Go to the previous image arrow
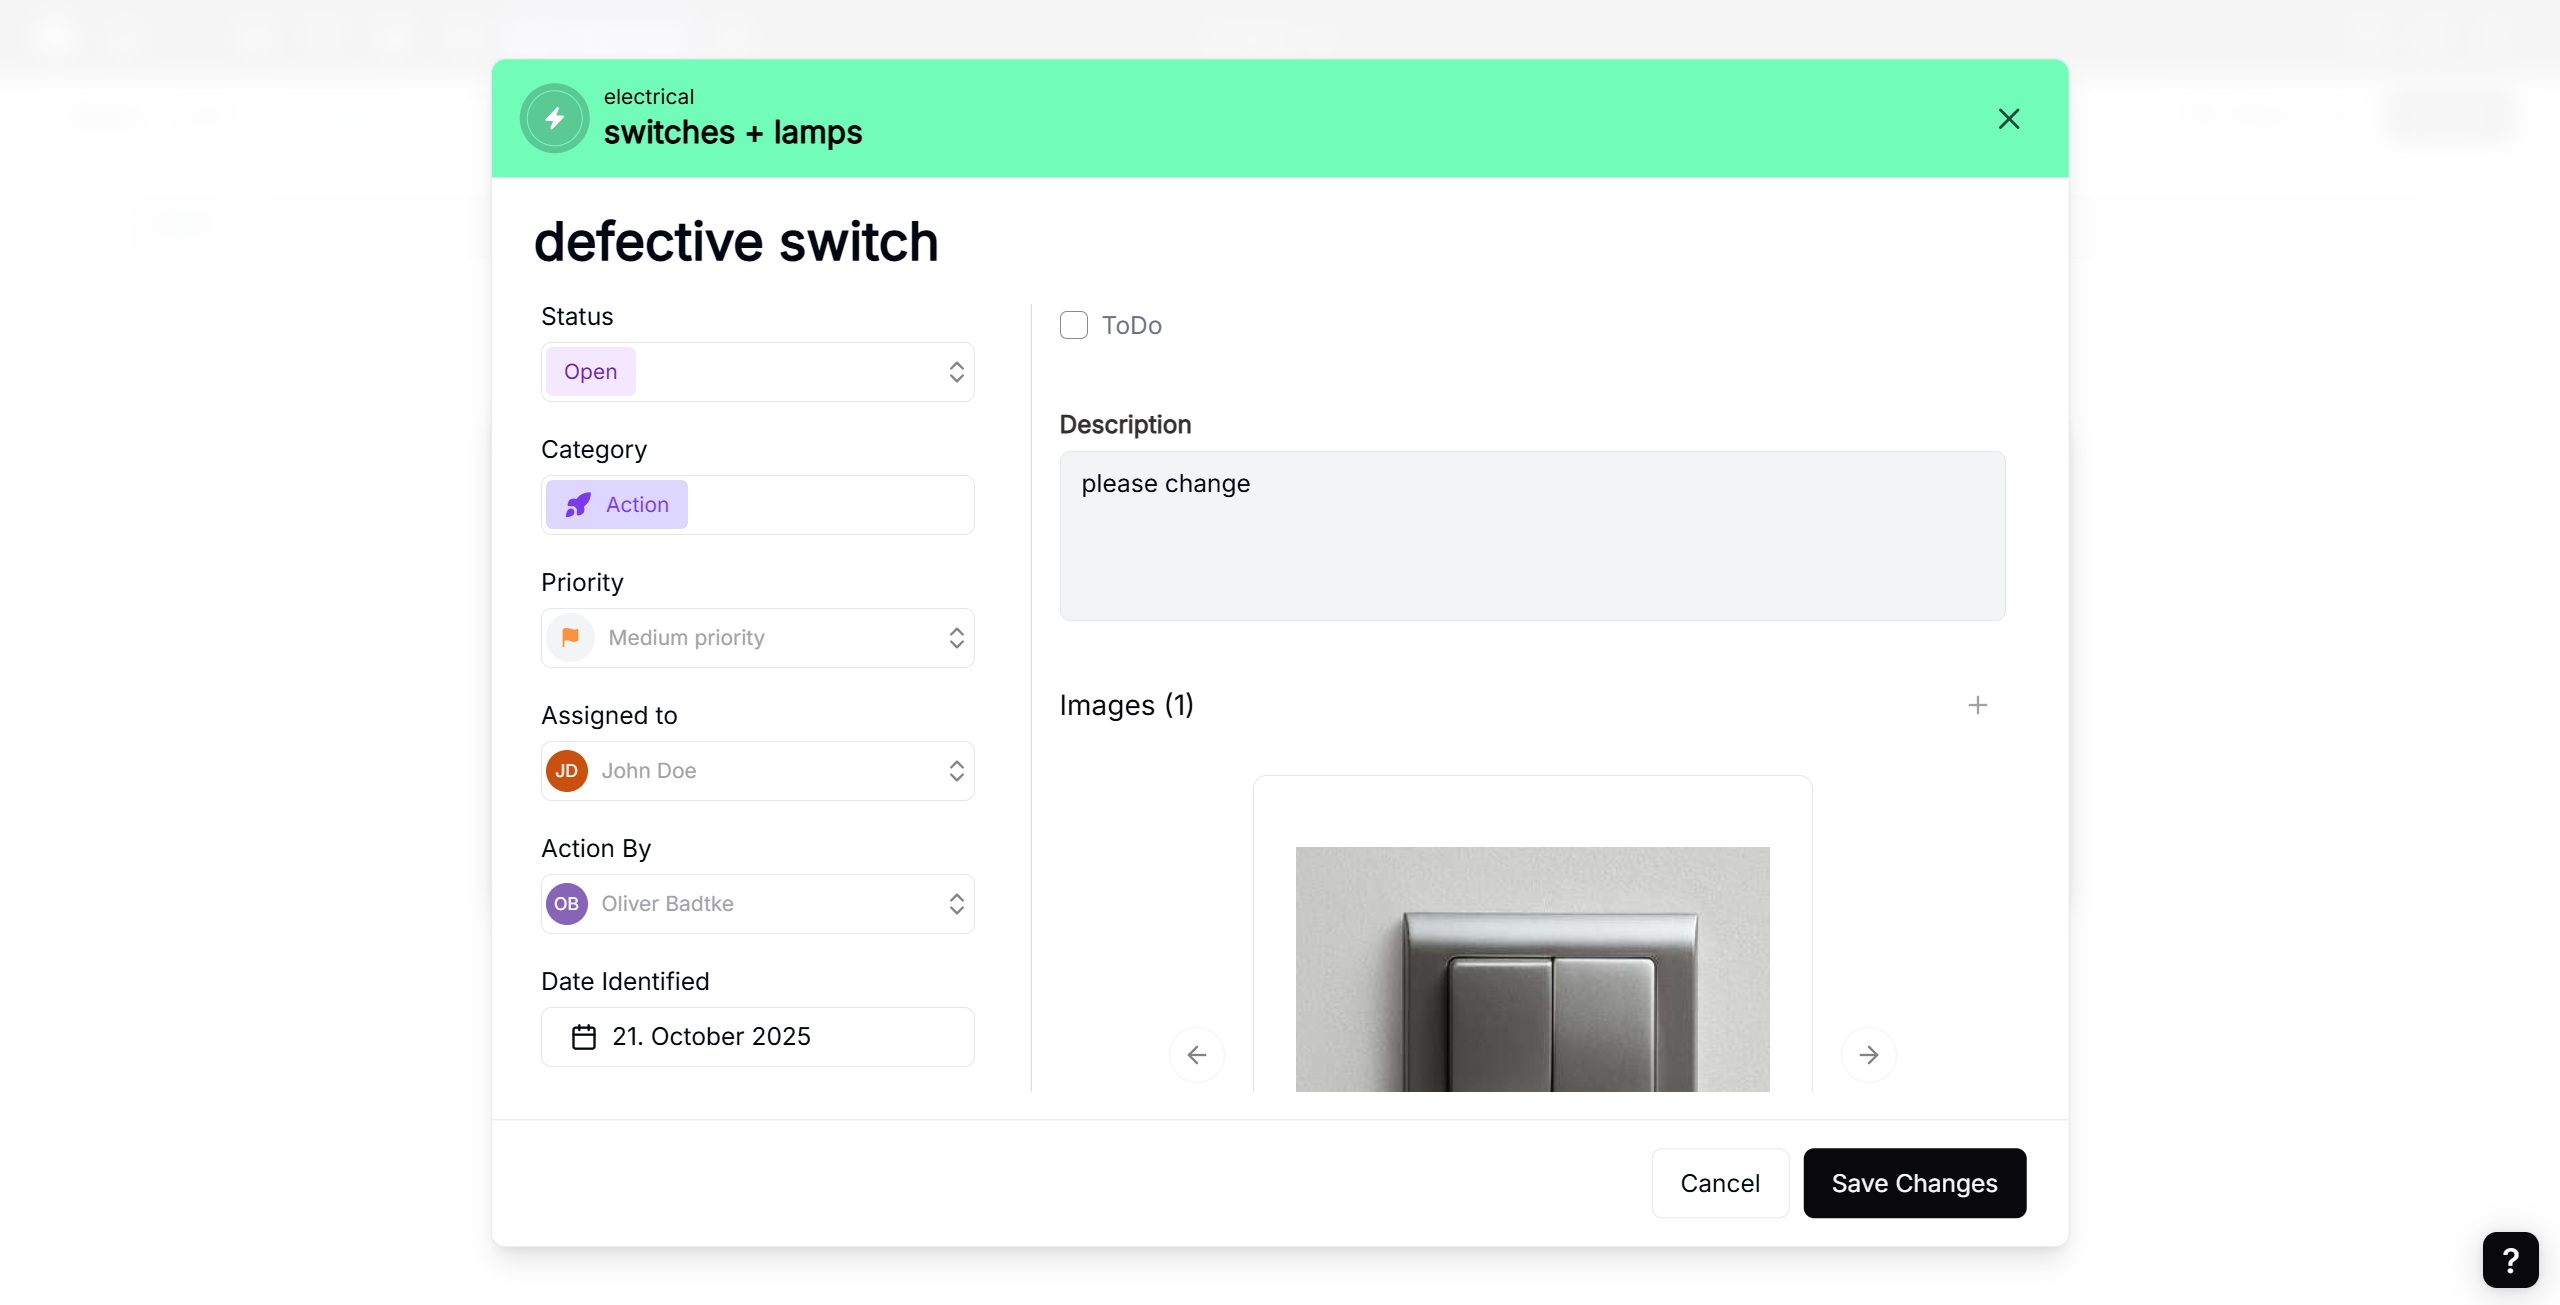 (x=1196, y=1055)
